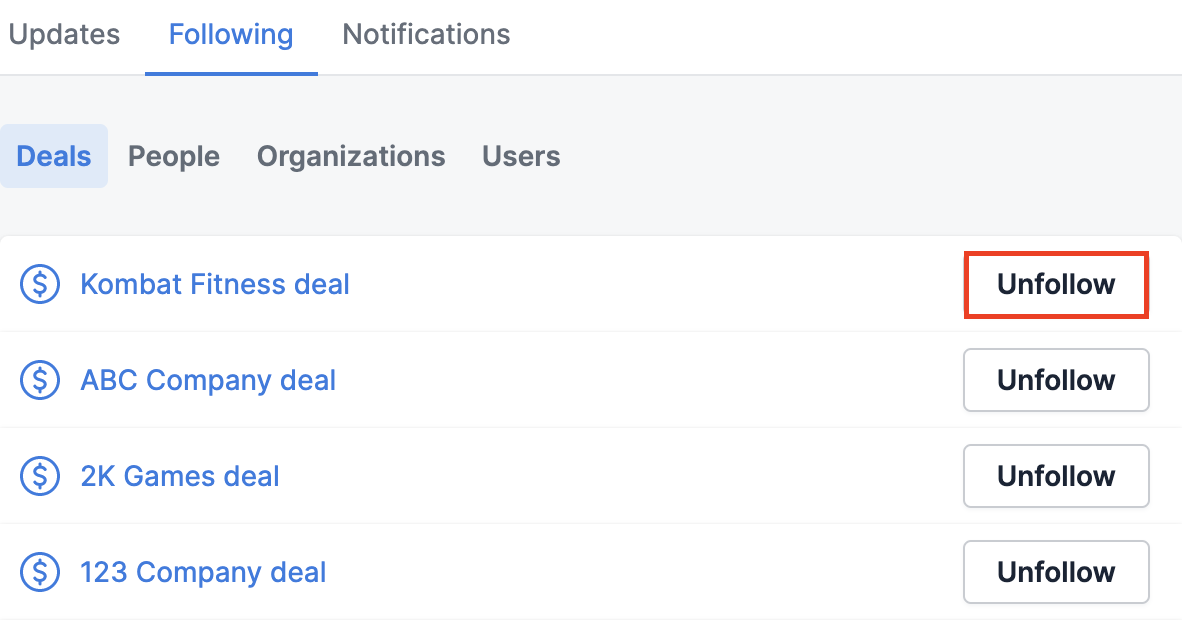Show followed People
The width and height of the screenshot is (1182, 630).
(173, 156)
